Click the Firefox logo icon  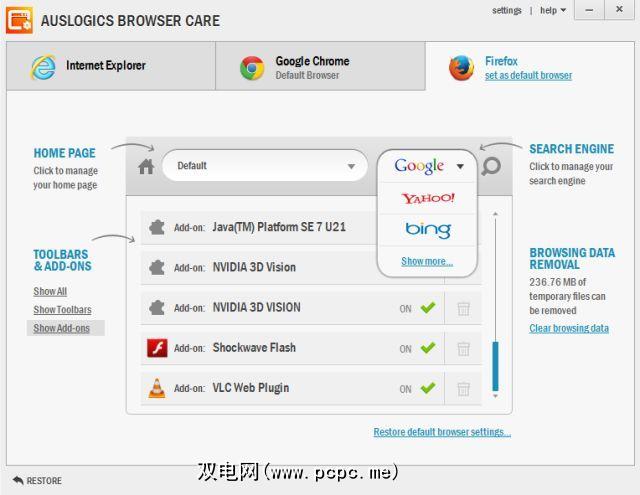[462, 68]
